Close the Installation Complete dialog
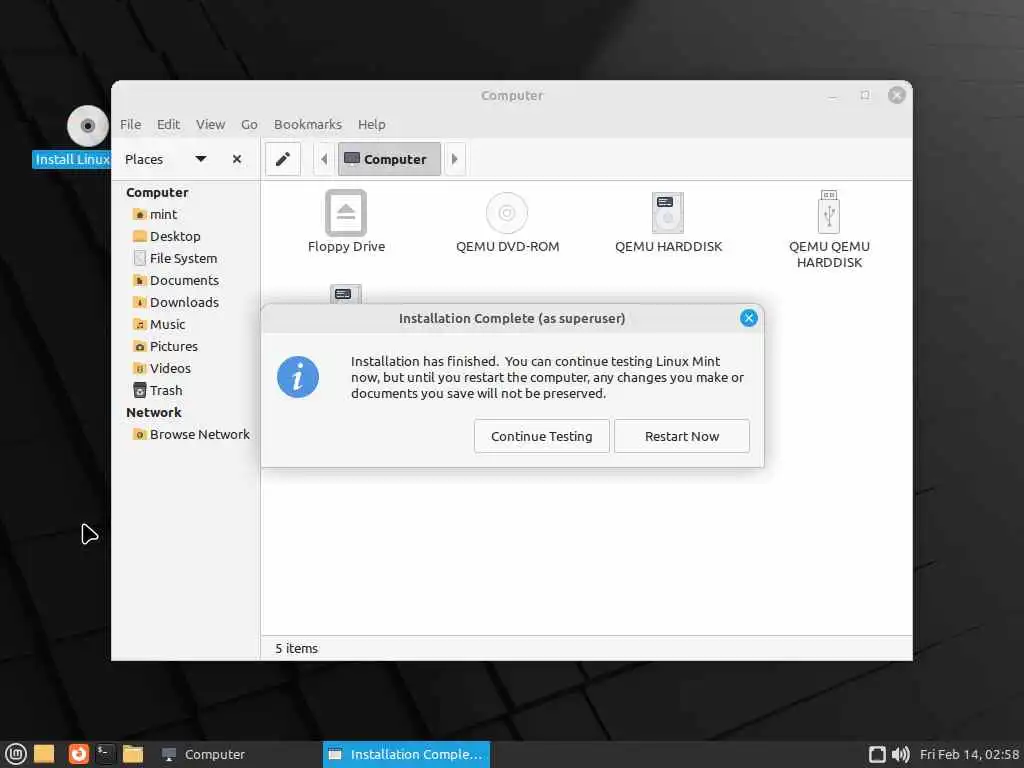Screen dimensions: 1024x768 click(x=748, y=318)
